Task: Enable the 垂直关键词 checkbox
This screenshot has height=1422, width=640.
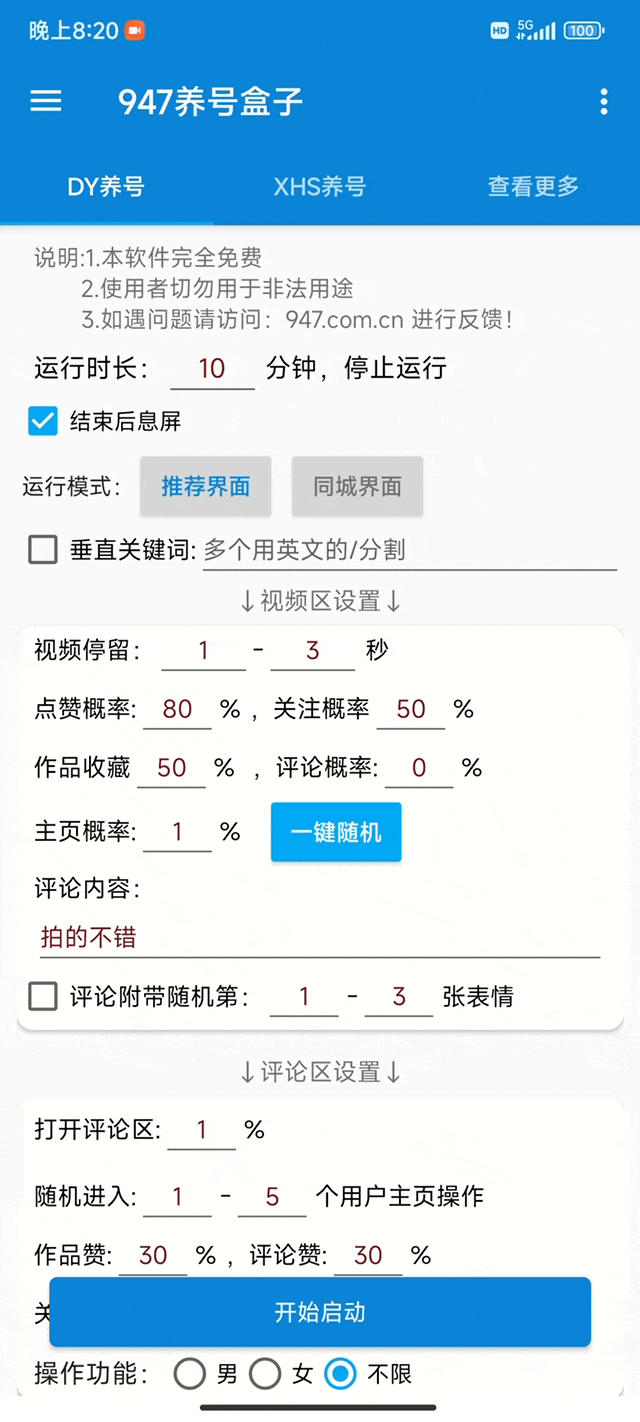Action: (43, 549)
